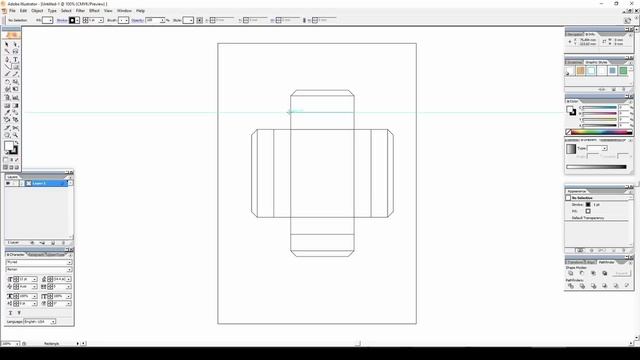Image resolution: width=640 pixels, height=360 pixels.
Task: Switch to Full Screen Mode
Action: pyautogui.click(x=17, y=167)
